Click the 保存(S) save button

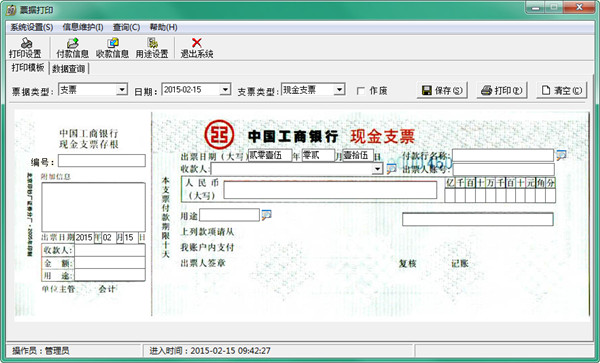coord(442,90)
